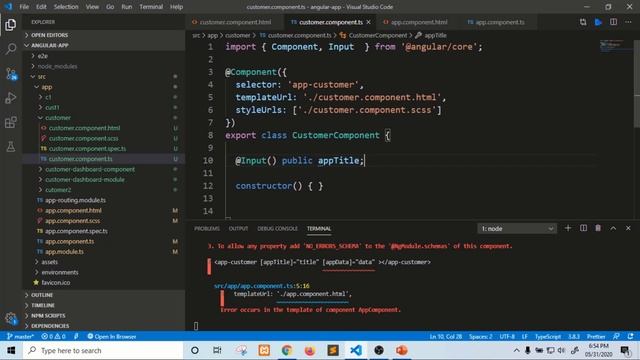This screenshot has width=640, height=360.
Task: Change TypeScript language mode
Action: coord(548,336)
